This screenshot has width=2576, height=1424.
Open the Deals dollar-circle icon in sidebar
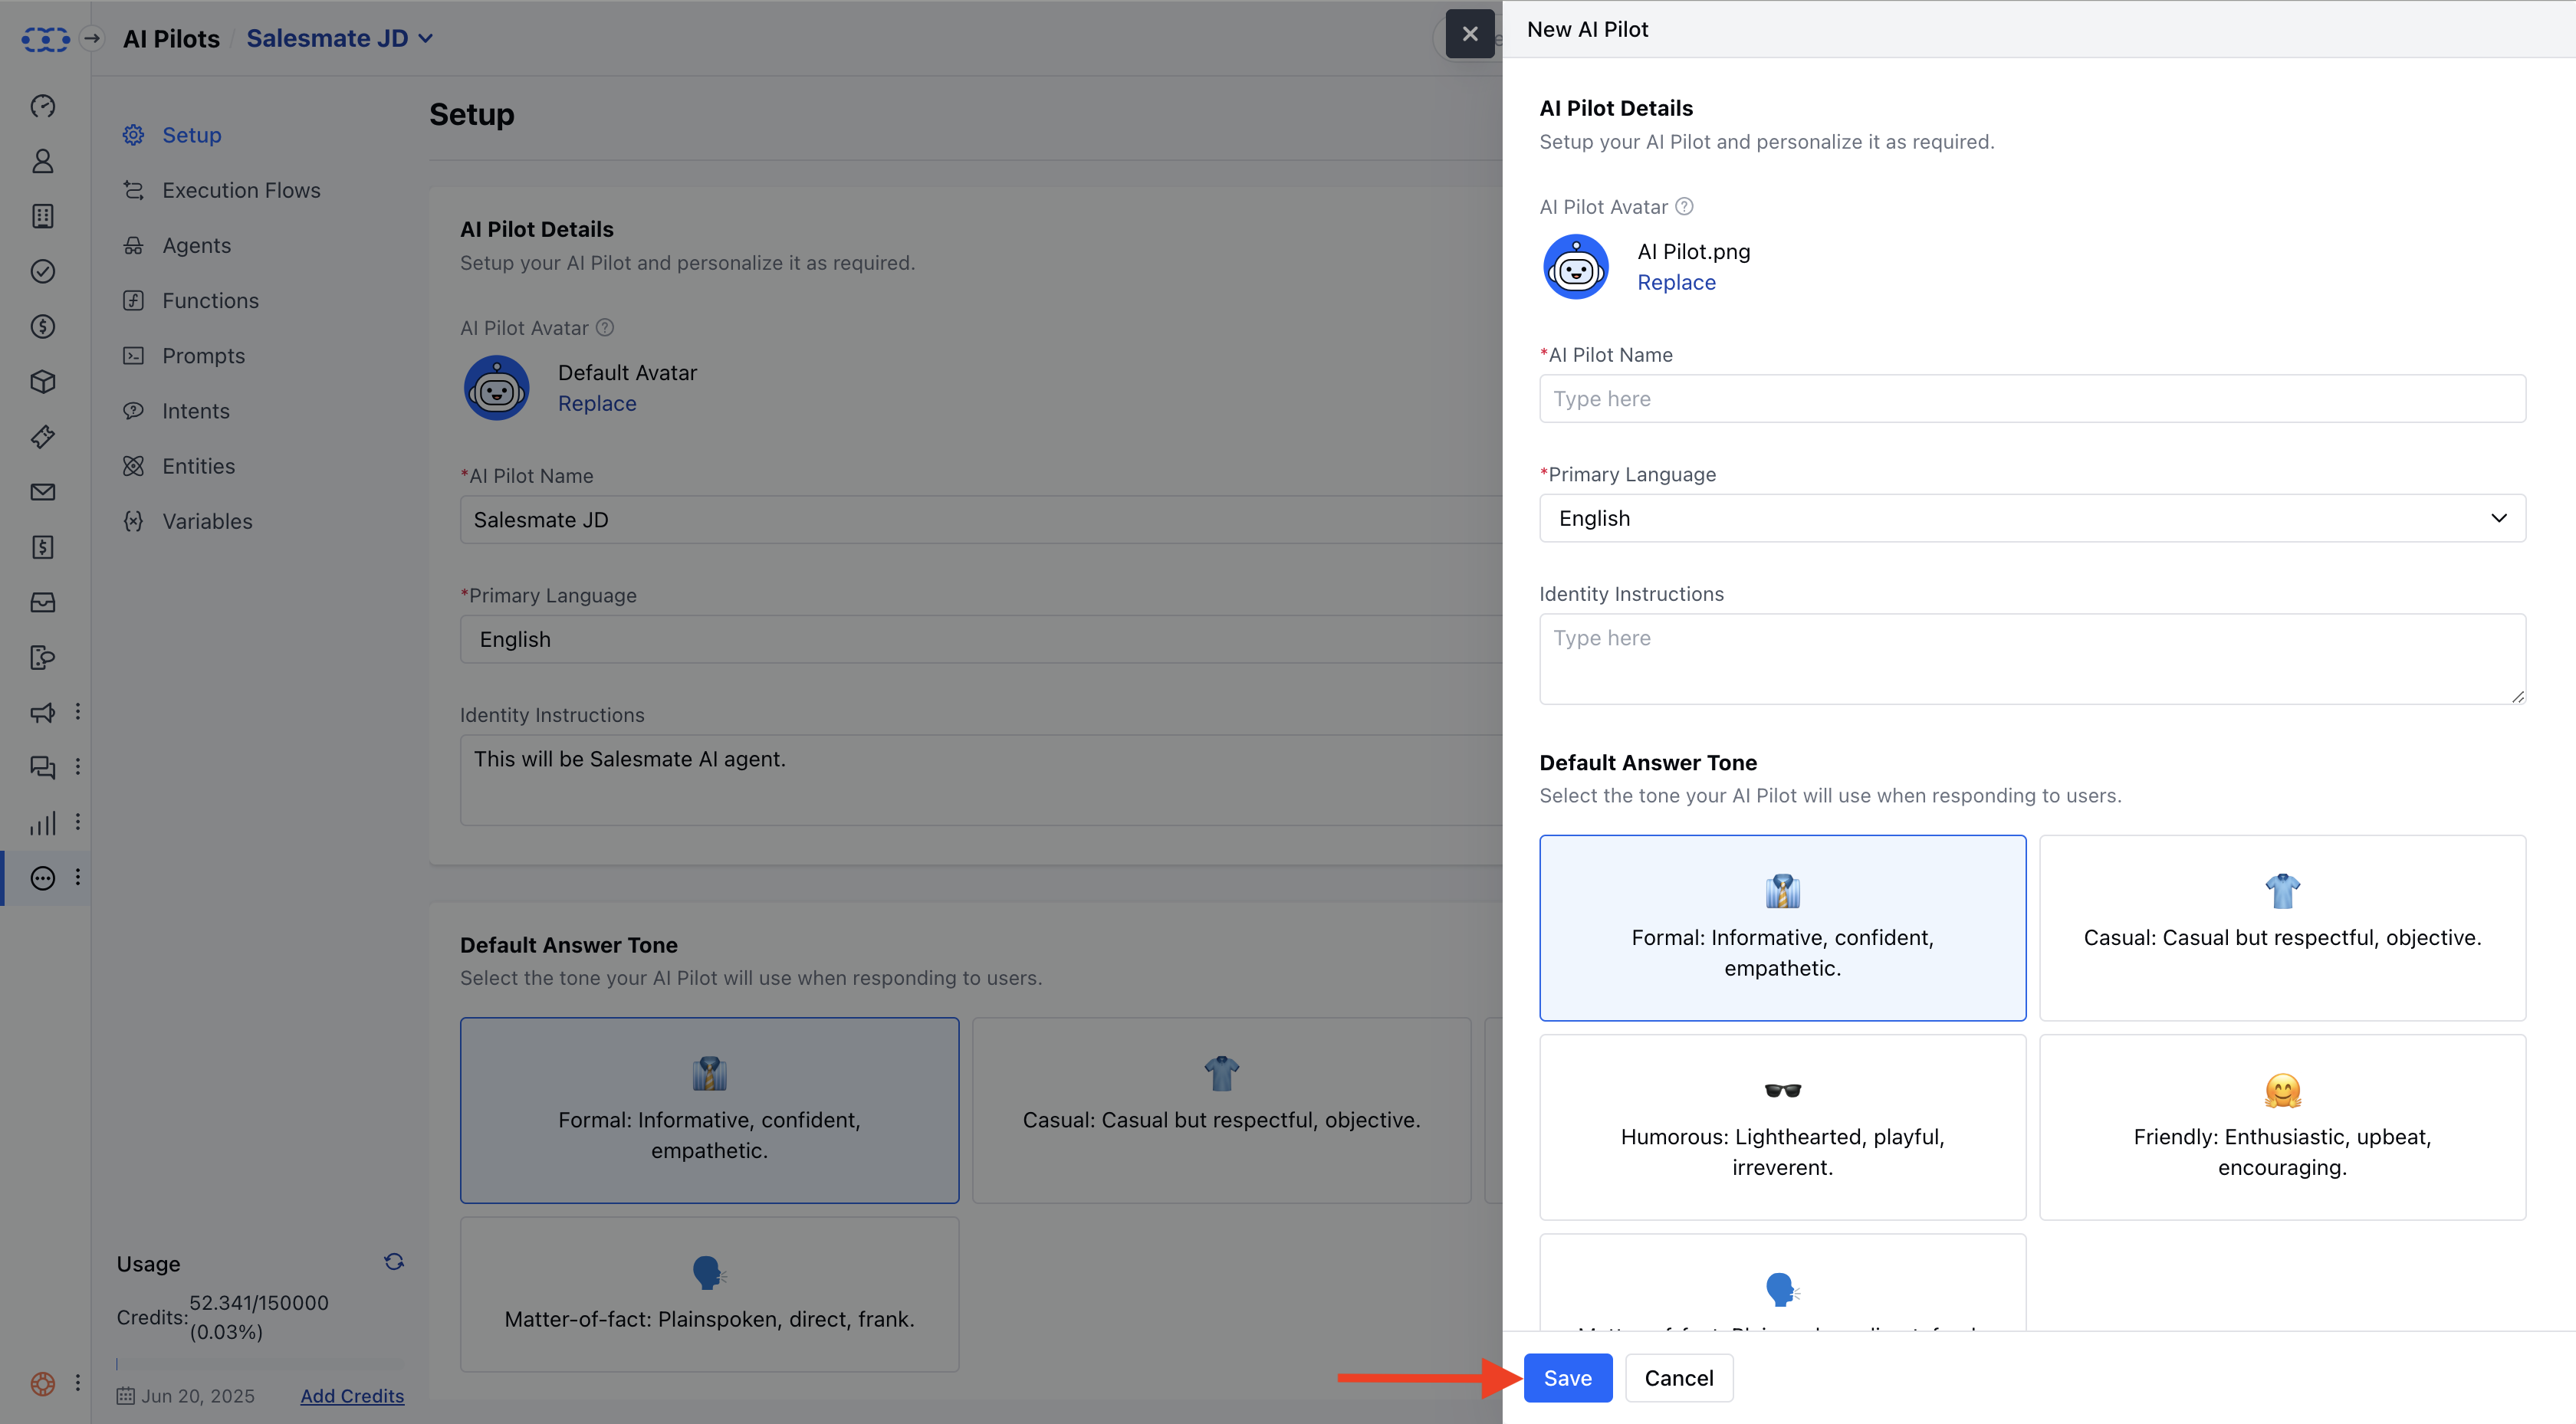[x=43, y=326]
